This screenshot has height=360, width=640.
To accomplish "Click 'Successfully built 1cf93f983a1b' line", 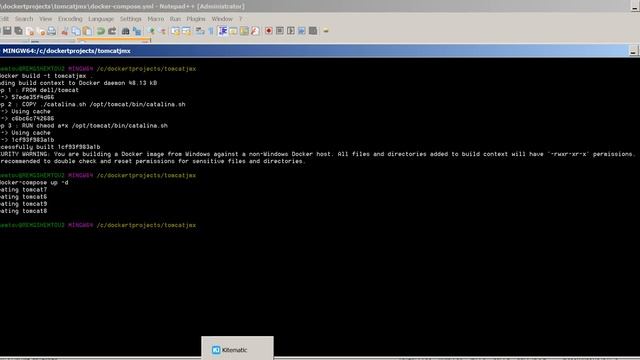I will (50, 147).
